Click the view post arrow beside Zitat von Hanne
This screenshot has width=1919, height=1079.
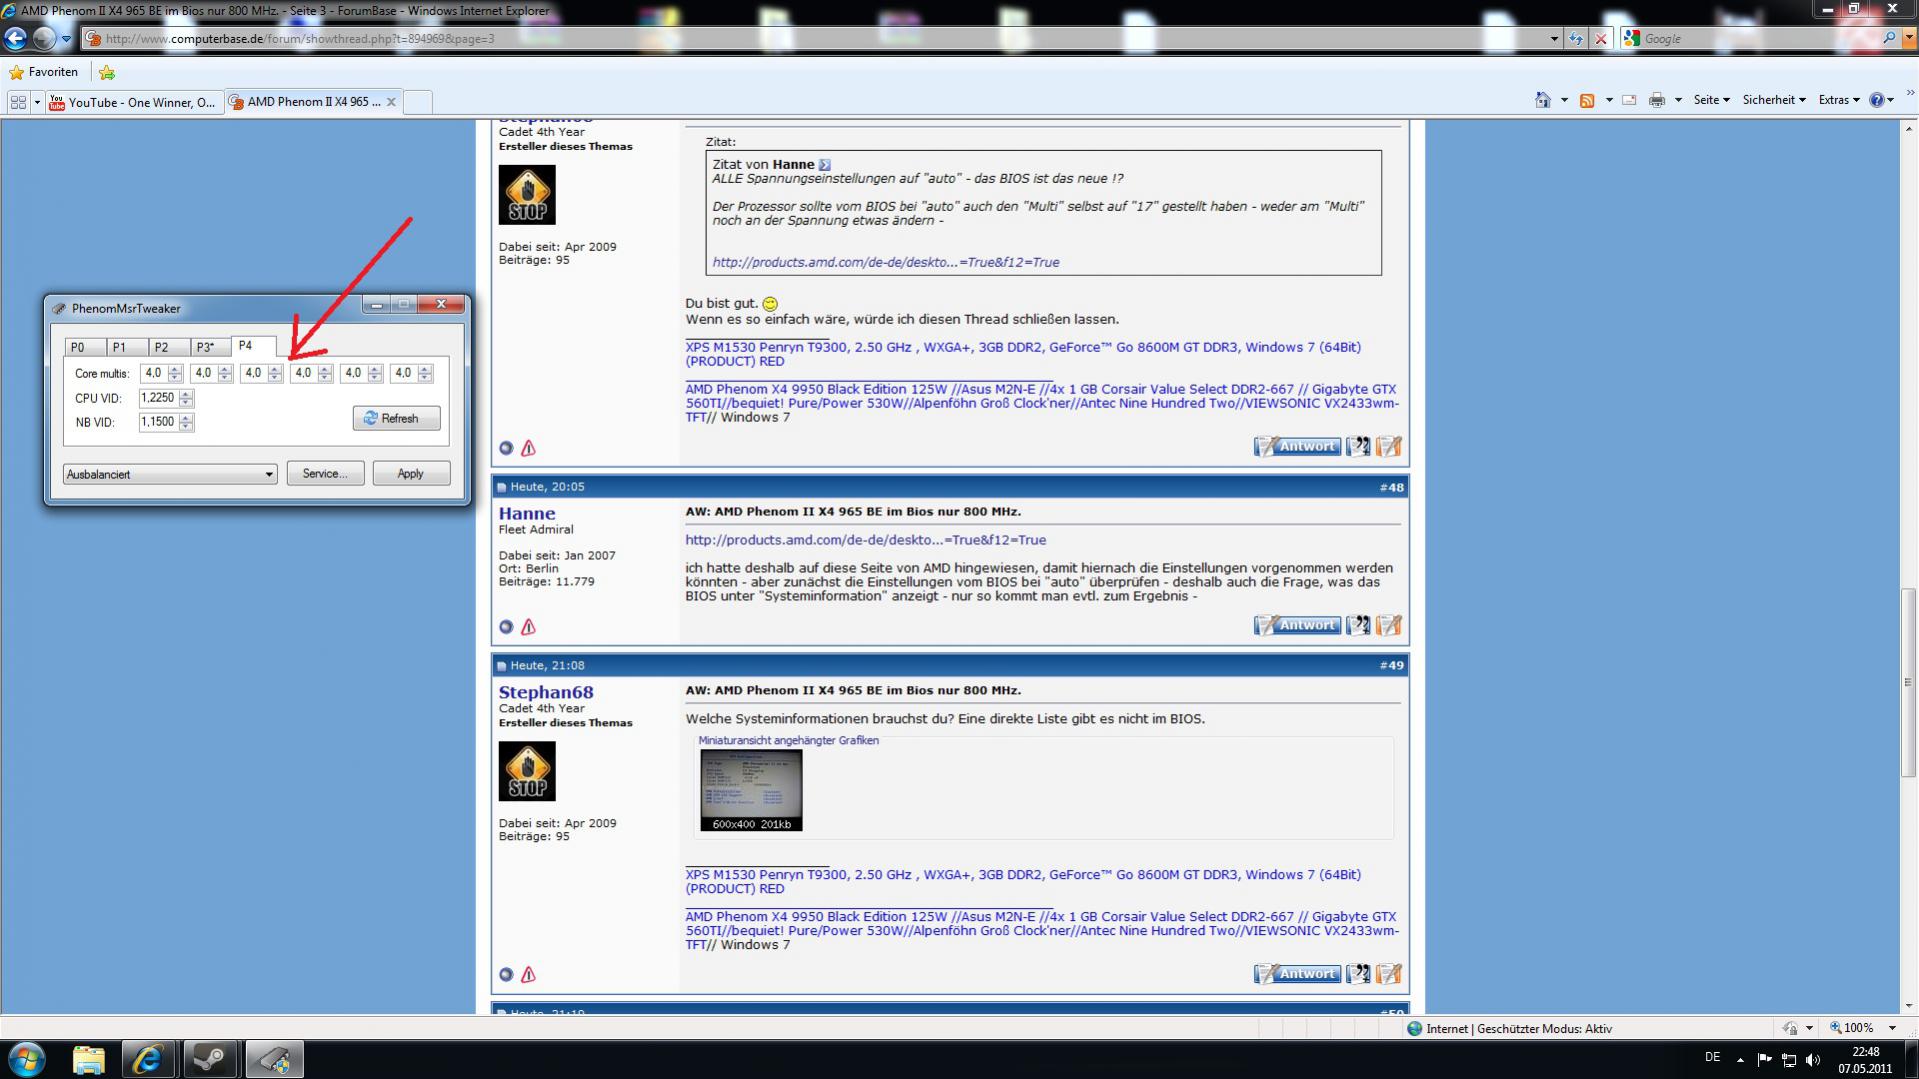pyautogui.click(x=824, y=165)
